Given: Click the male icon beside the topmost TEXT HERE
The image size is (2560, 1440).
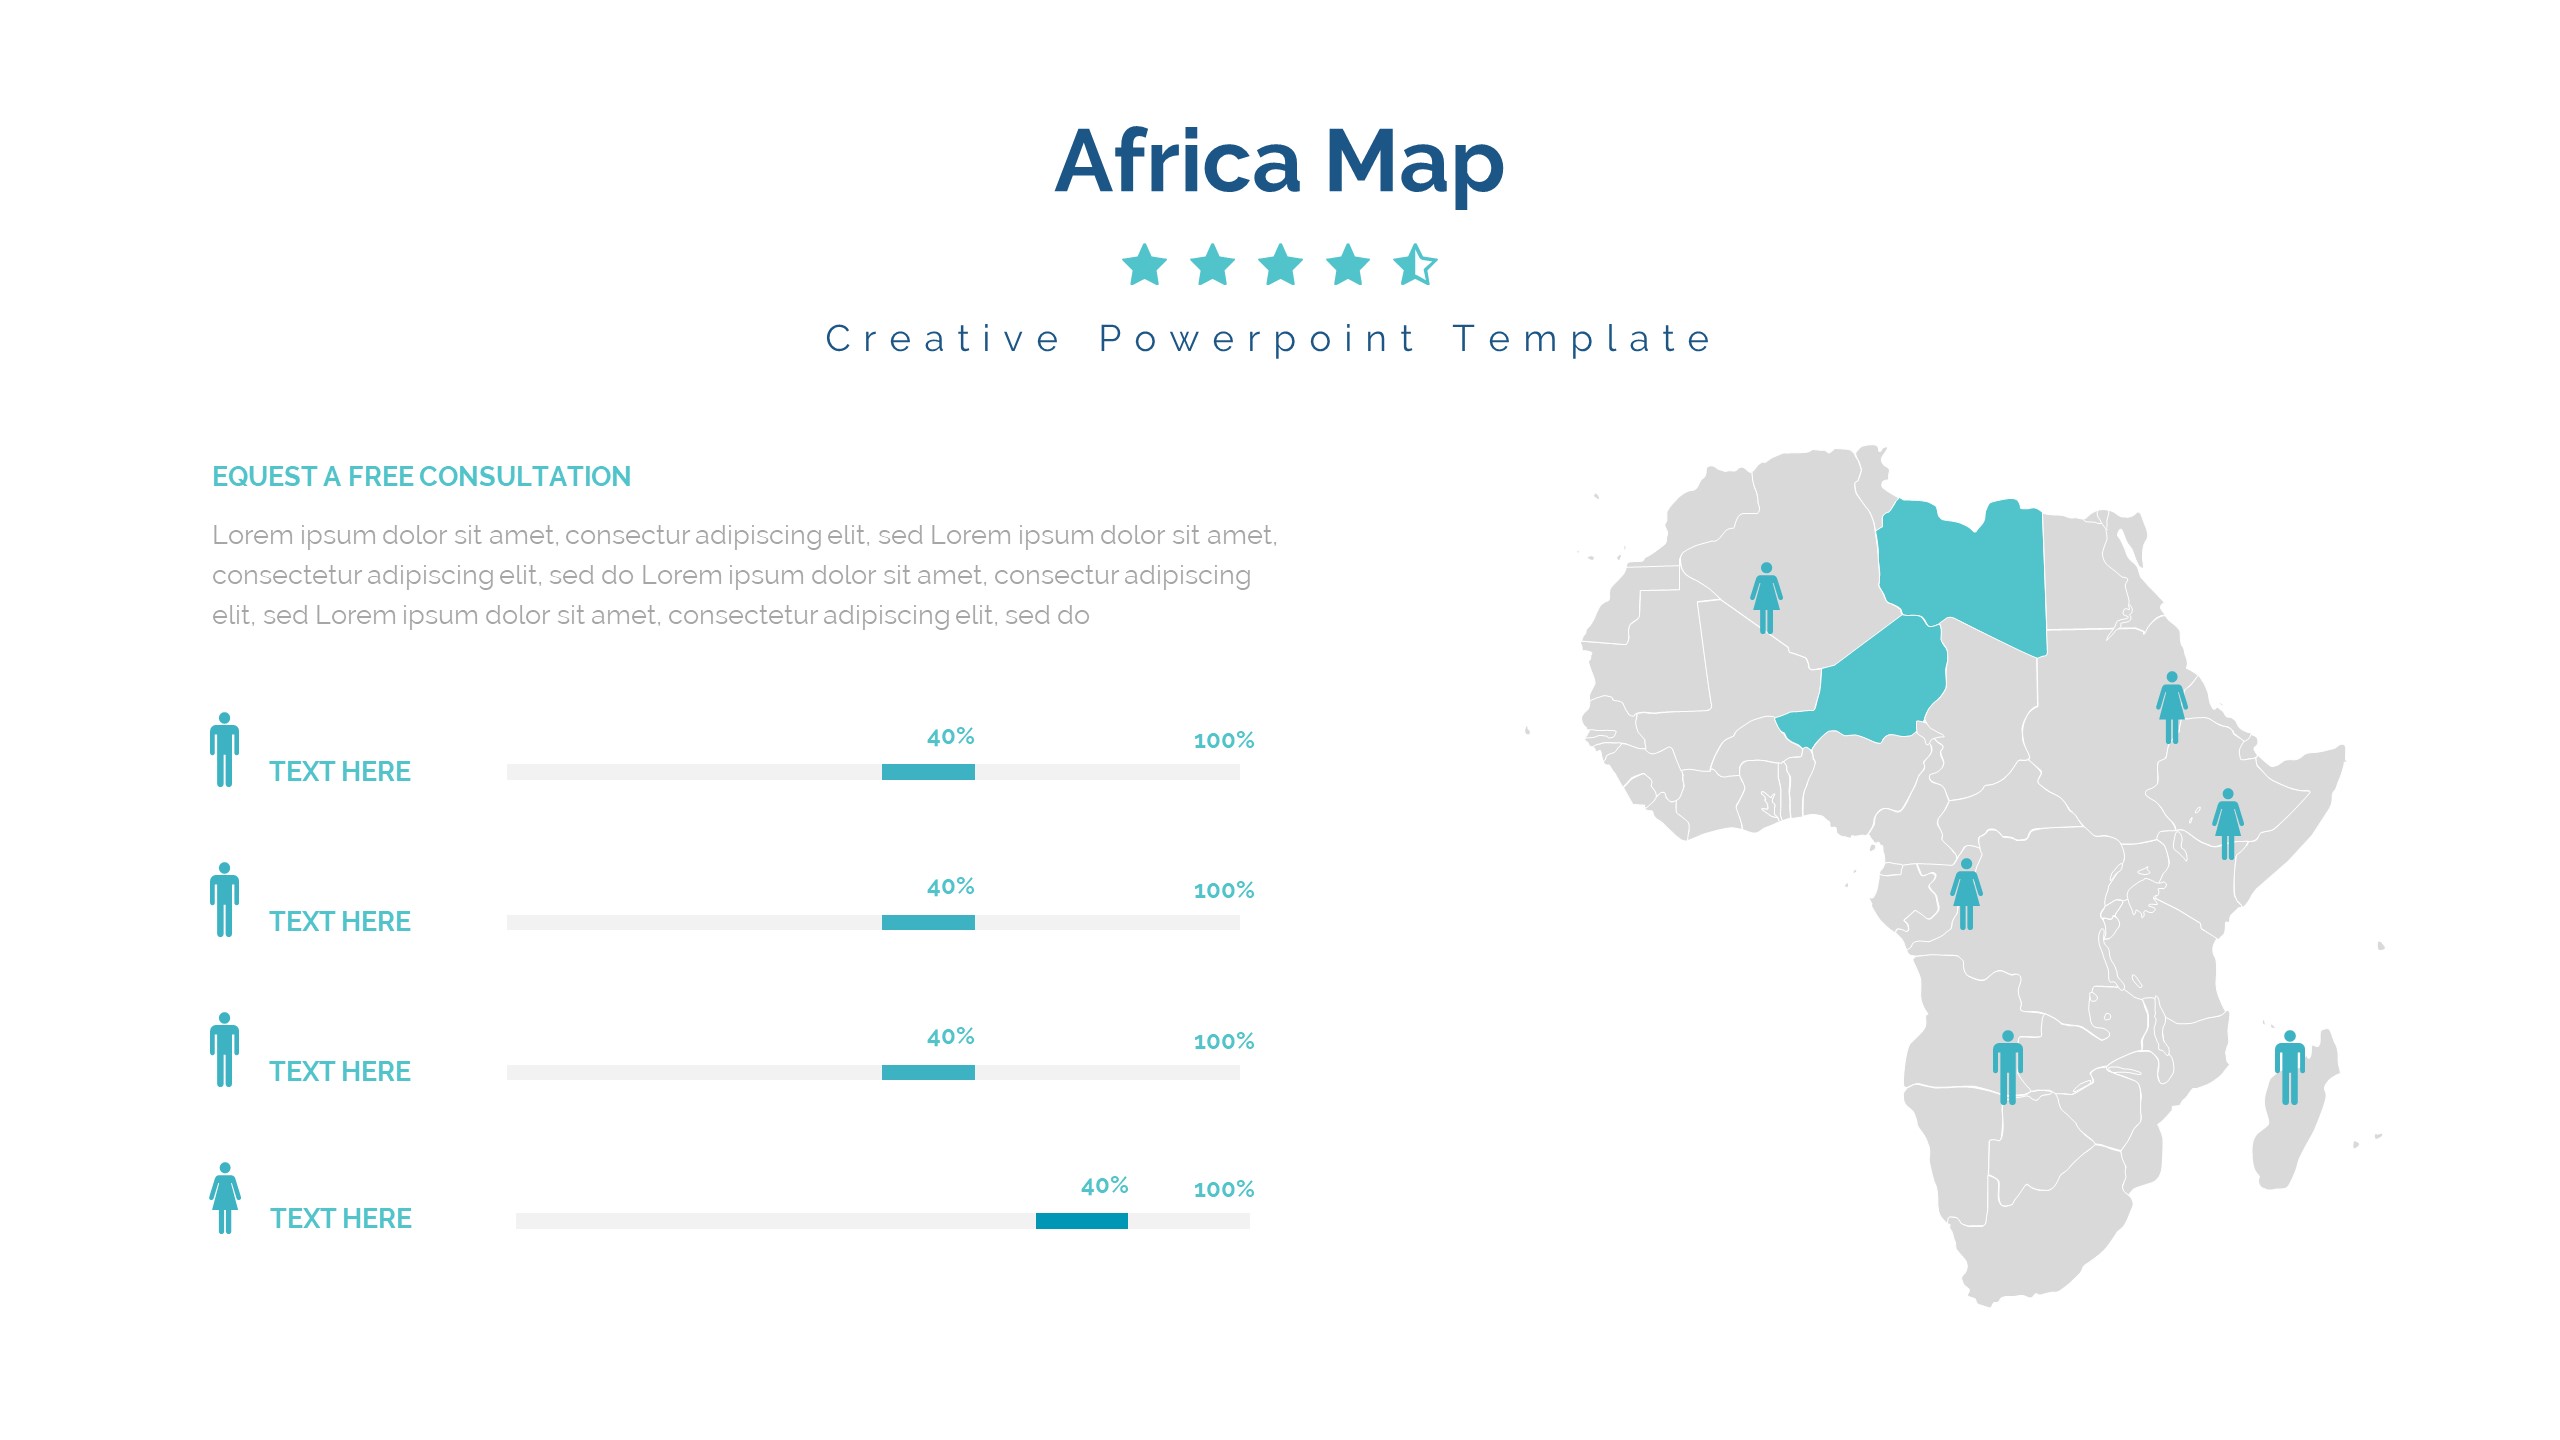Looking at the screenshot, I should [x=225, y=750].
